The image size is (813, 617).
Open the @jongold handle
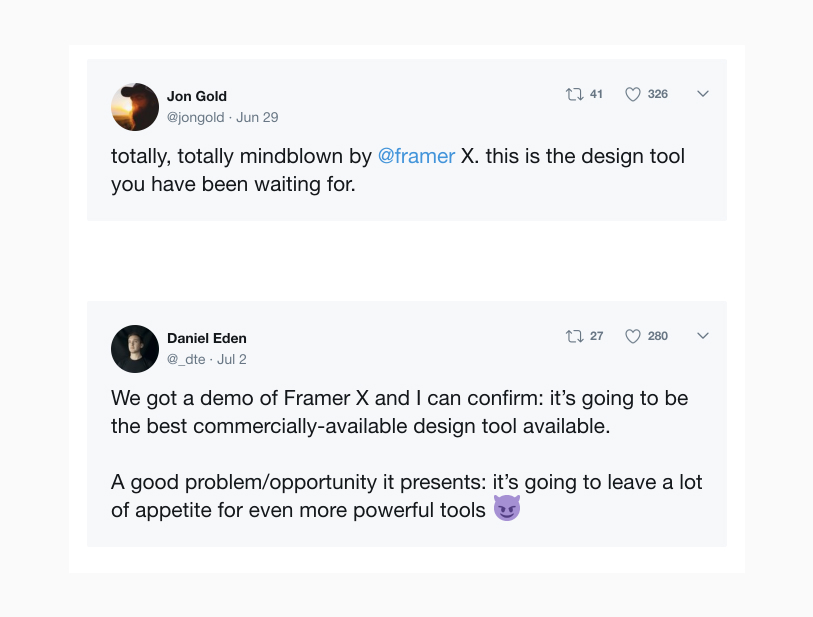coord(195,117)
